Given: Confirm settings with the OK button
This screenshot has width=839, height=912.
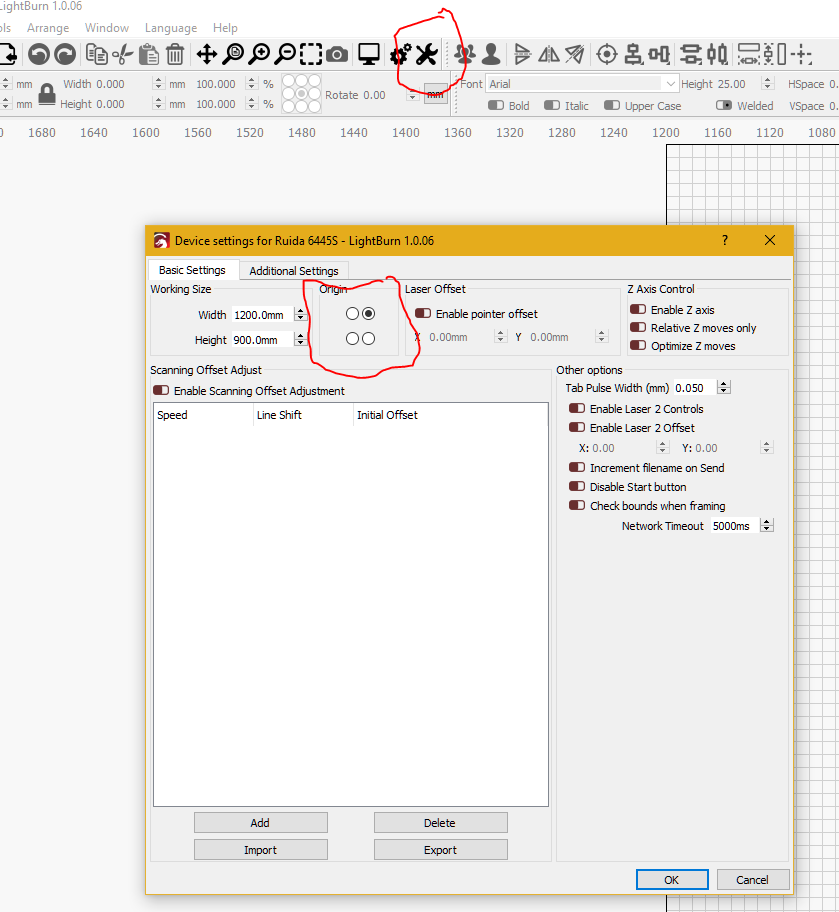Looking at the screenshot, I should click(671, 879).
